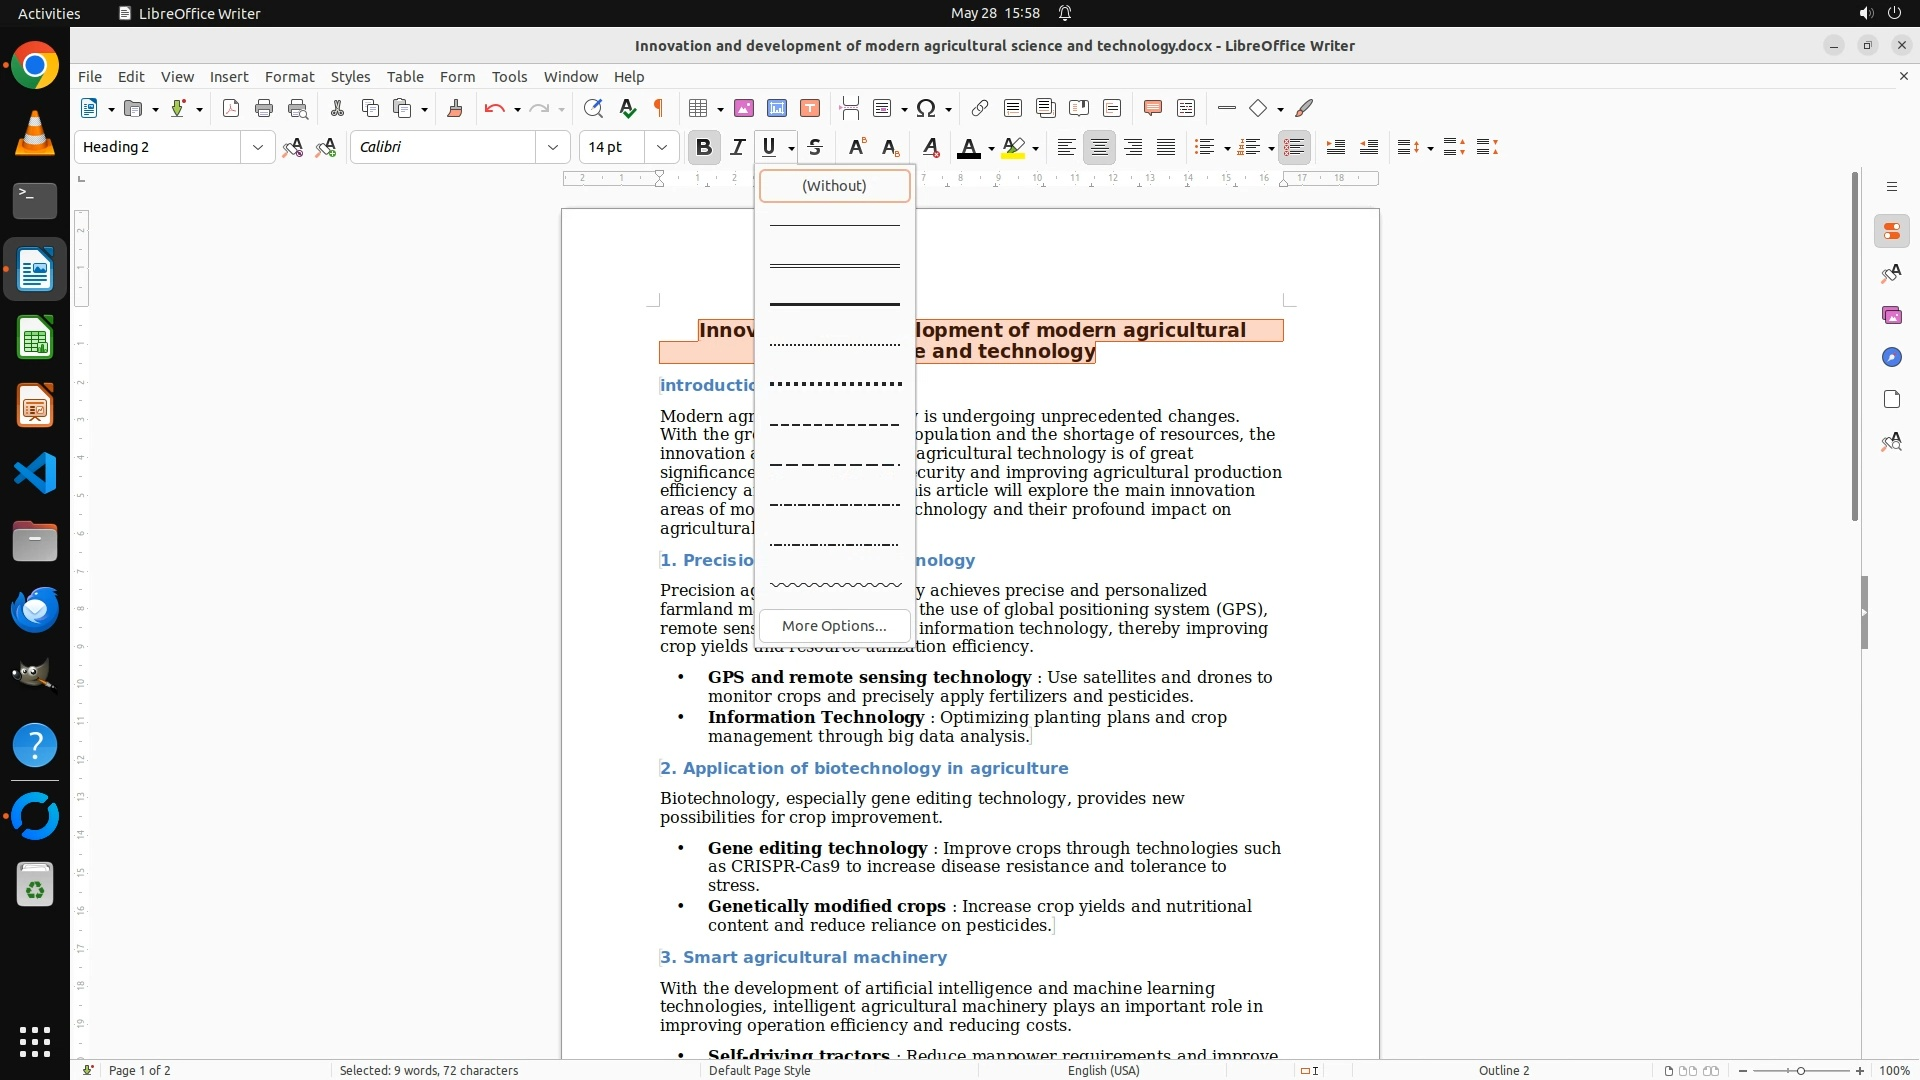Open the Find & Replace tool
Viewport: 1920px width, 1080px height.
coord(593,108)
